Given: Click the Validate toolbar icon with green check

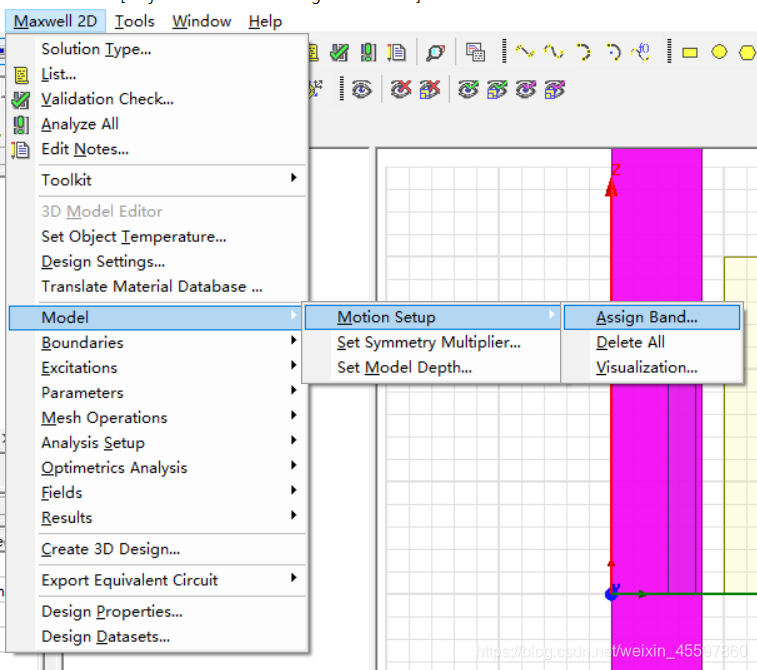Looking at the screenshot, I should click(339, 52).
